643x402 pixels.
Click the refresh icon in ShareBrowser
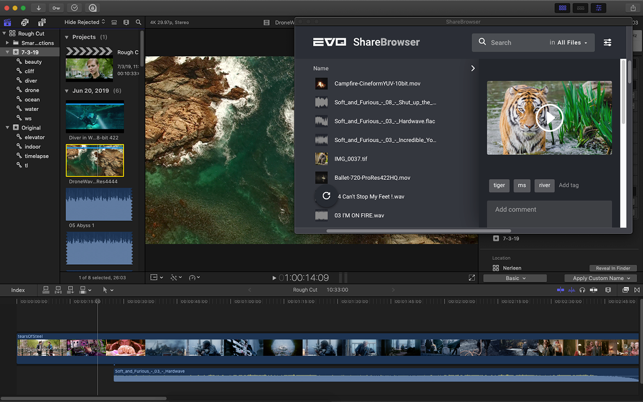(326, 196)
